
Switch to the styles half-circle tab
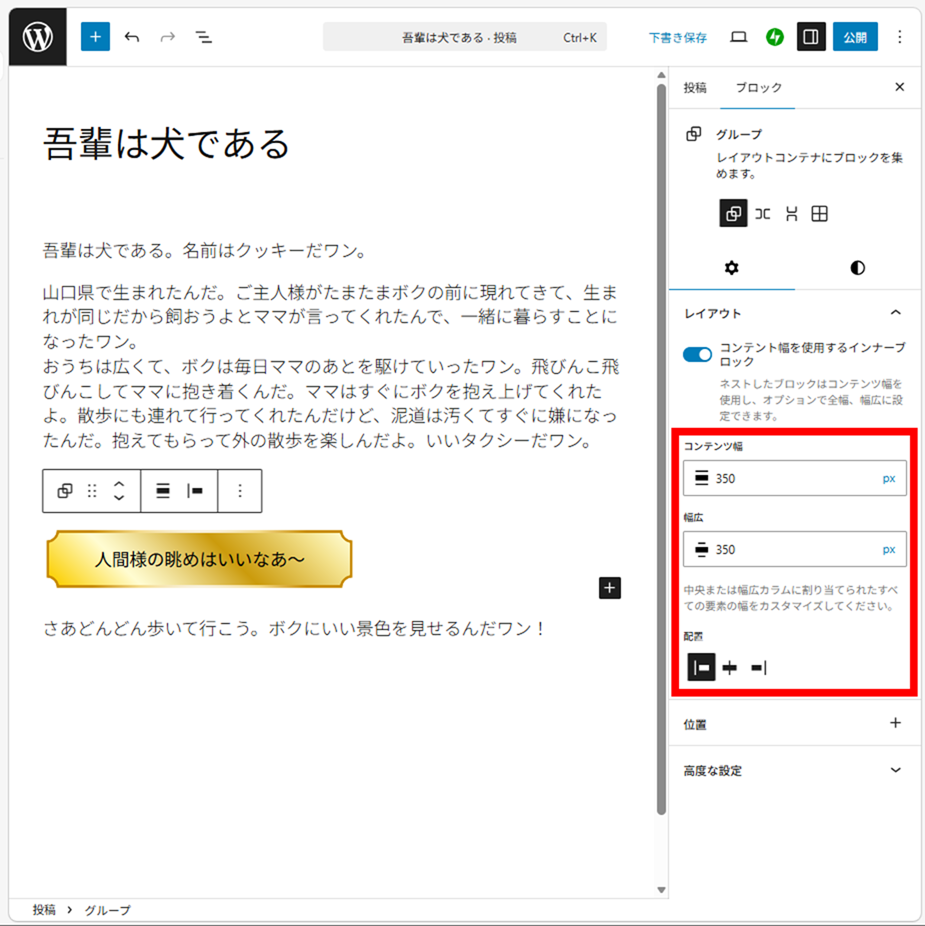coord(857,268)
